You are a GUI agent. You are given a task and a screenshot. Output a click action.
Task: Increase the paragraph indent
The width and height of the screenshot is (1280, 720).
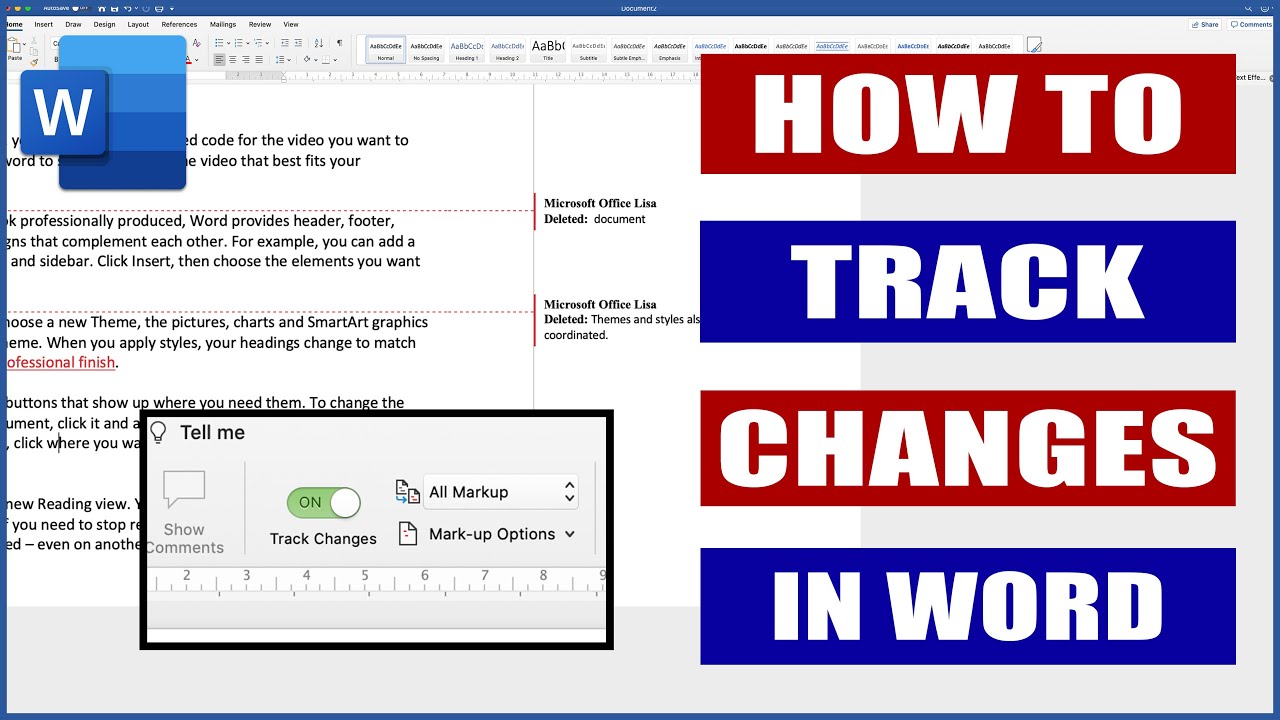(x=298, y=43)
